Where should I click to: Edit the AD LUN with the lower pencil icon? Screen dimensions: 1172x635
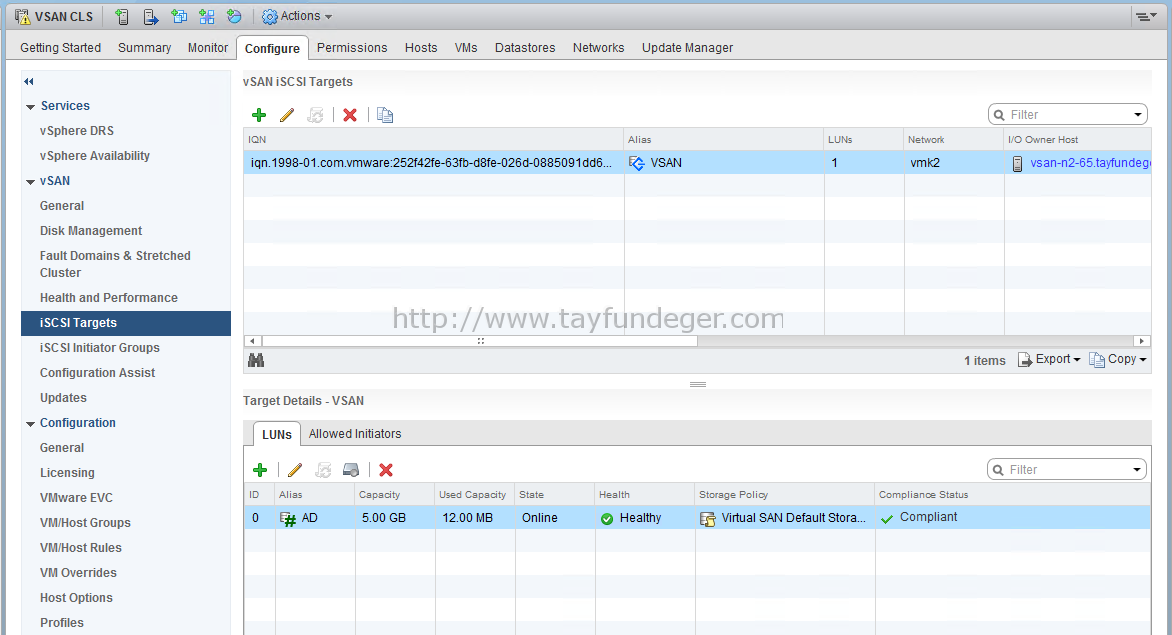(x=295, y=470)
